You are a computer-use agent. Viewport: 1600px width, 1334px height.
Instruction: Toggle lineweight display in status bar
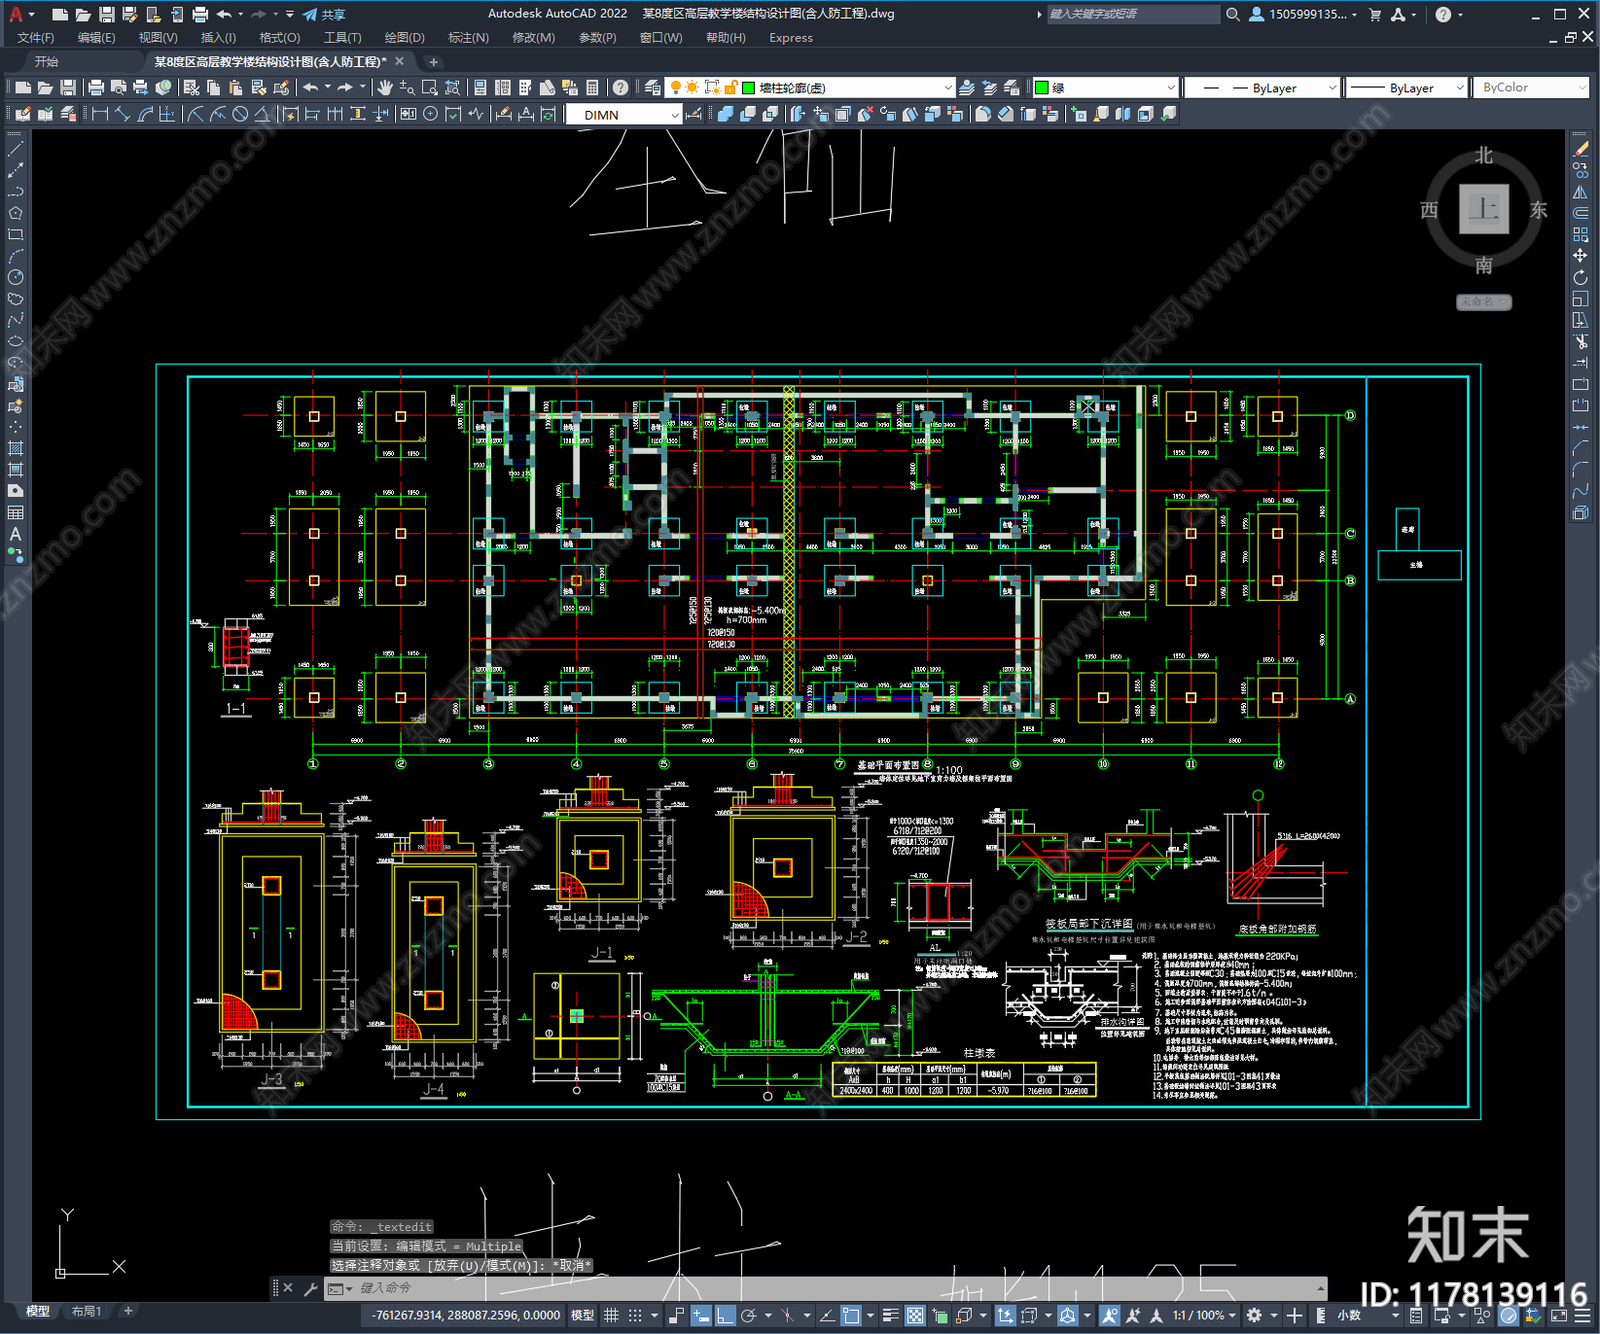click(890, 1315)
